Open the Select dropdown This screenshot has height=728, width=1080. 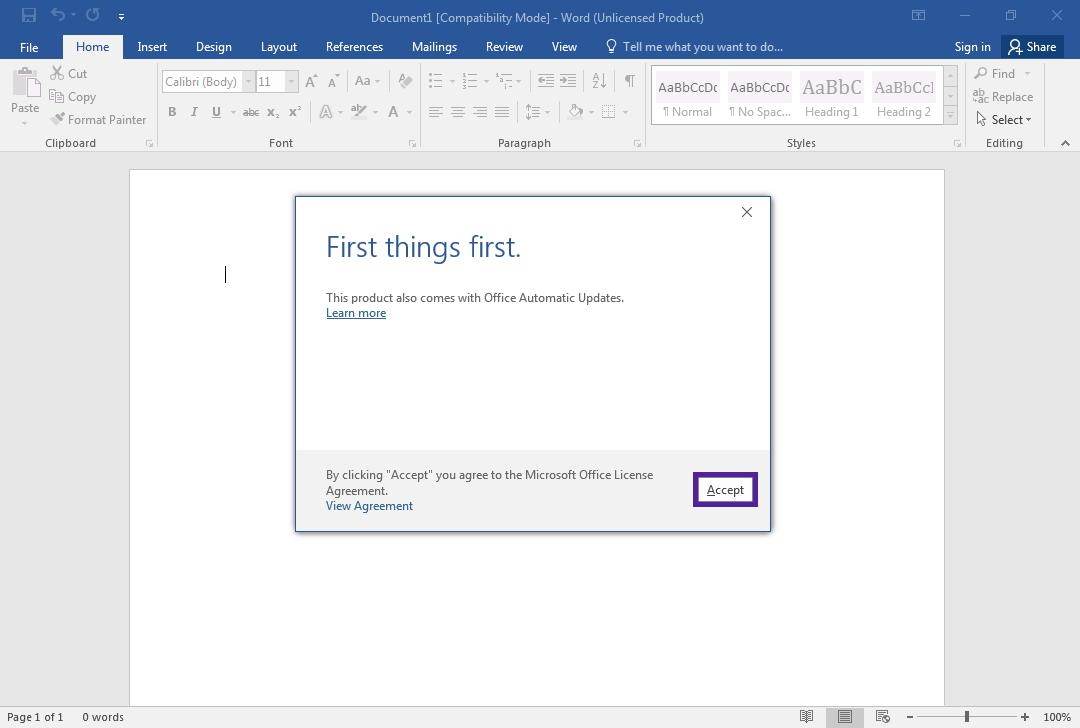1004,120
